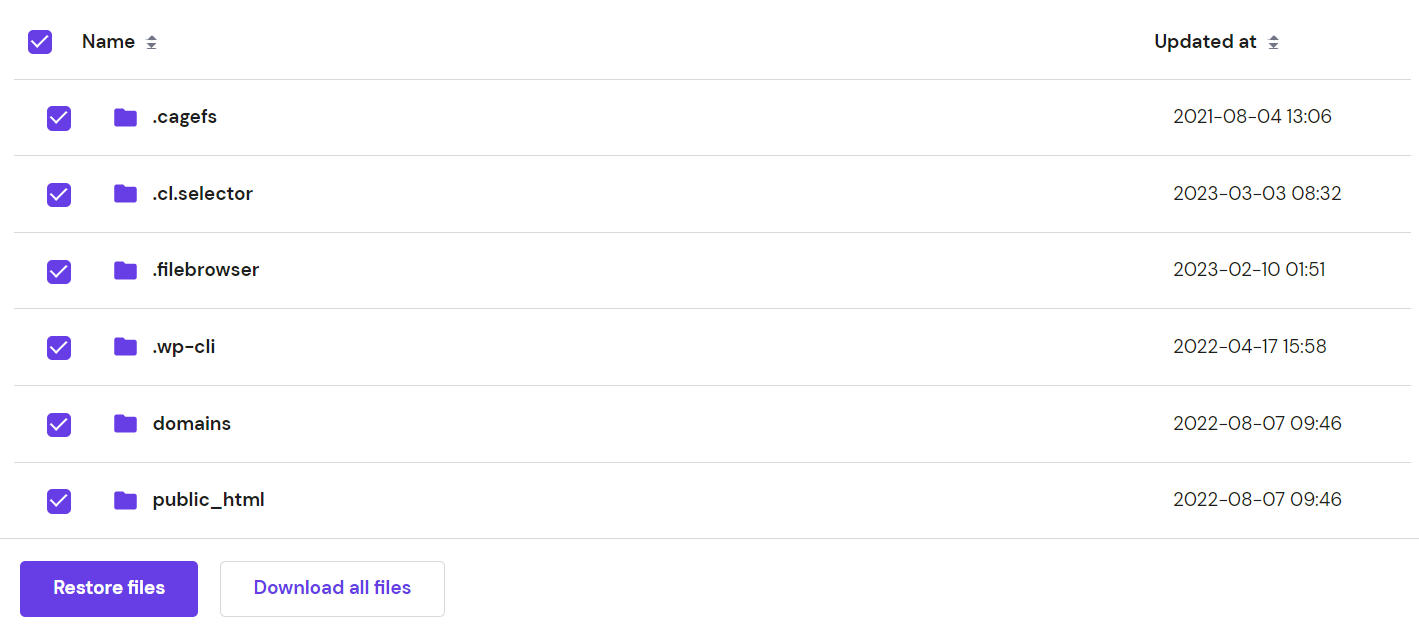Click the .cagefs folder icon

(125, 117)
